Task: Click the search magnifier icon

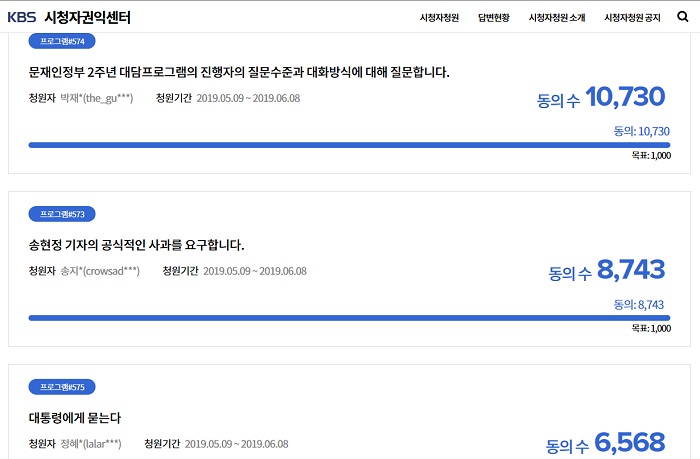Action: tap(682, 17)
